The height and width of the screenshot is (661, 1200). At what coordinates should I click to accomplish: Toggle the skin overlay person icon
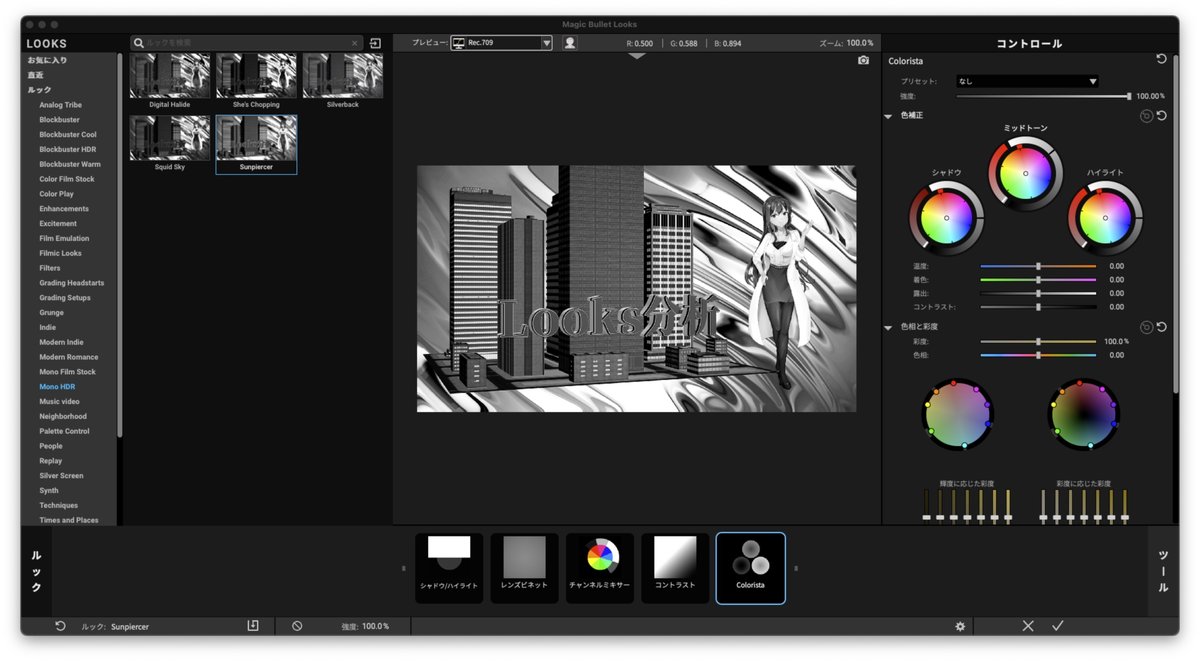coord(570,43)
